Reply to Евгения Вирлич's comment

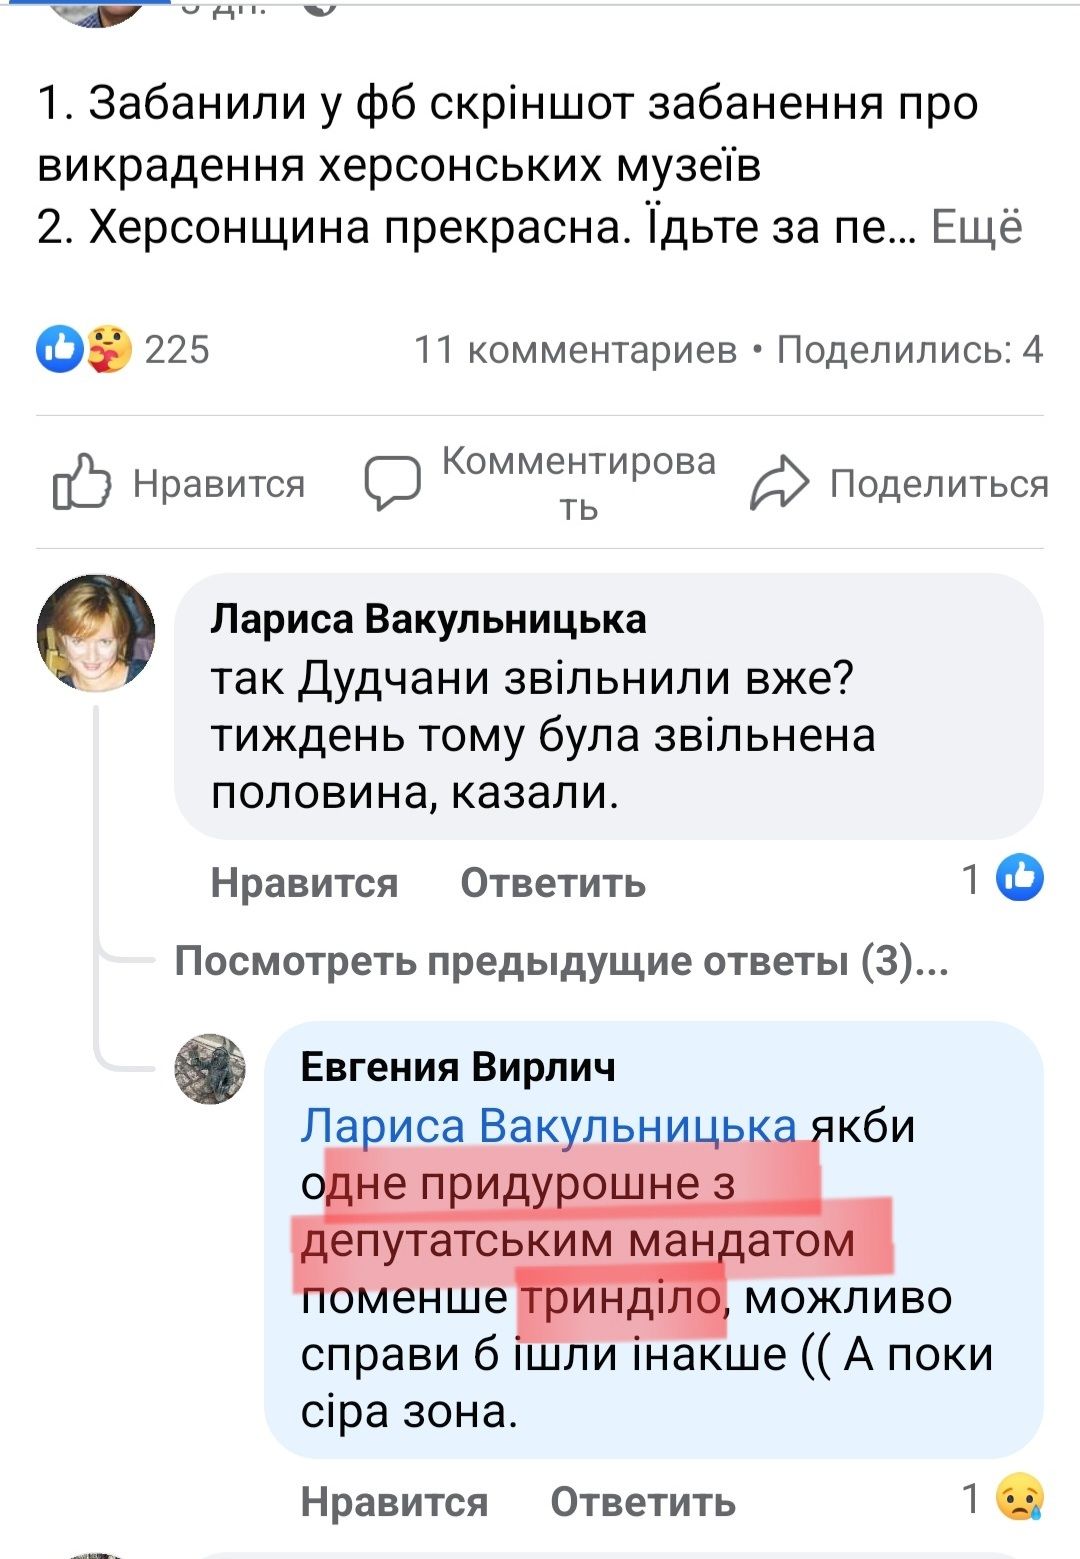(x=643, y=1502)
